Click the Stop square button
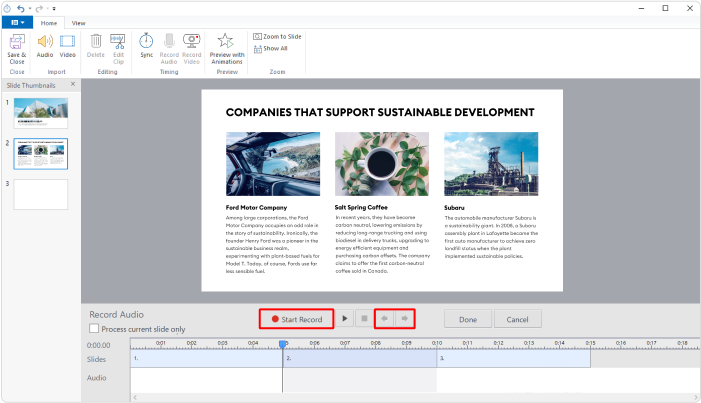This screenshot has height=403, width=701. (364, 318)
